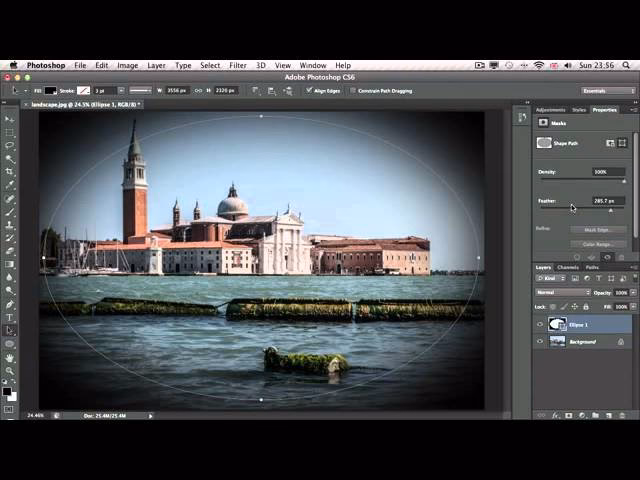640x480 pixels.
Task: Open the Opacity slider arrow
Action: [x=633, y=293]
